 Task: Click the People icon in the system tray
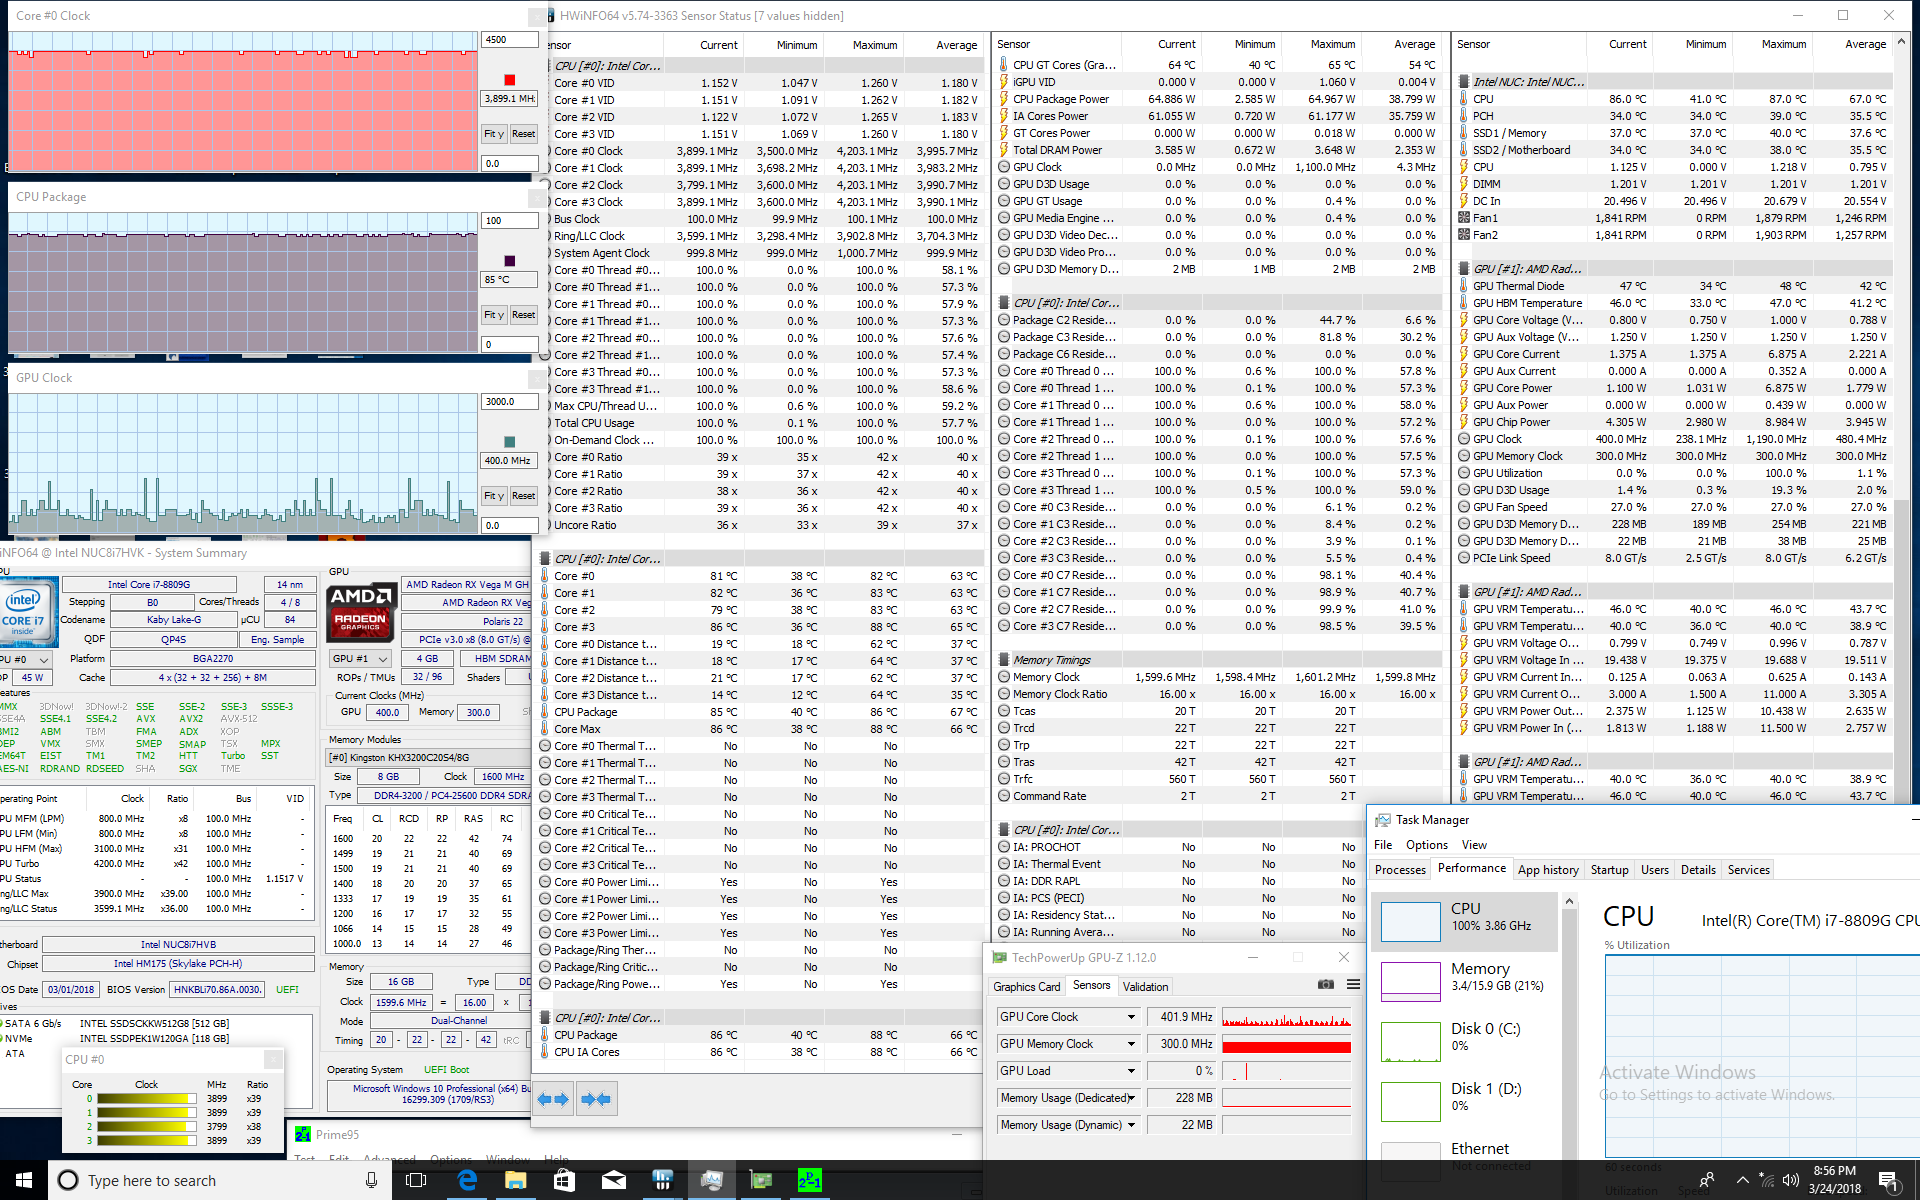[1707, 1180]
